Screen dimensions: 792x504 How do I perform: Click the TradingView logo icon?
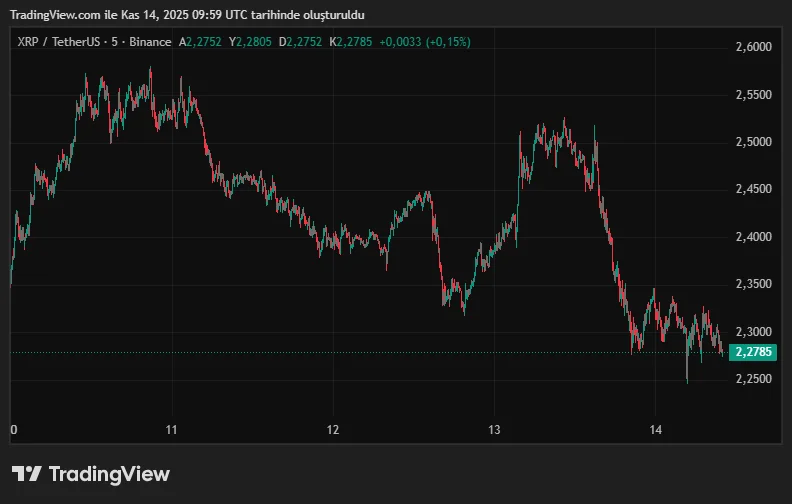[27, 474]
